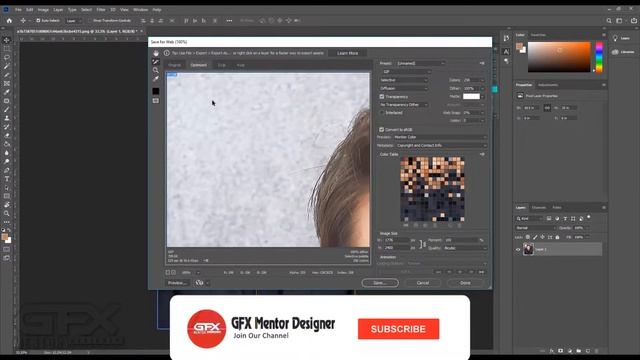Image resolution: width=640 pixels, height=360 pixels.
Task: Select the Zoom tool in main toolbar
Action: 7,213
